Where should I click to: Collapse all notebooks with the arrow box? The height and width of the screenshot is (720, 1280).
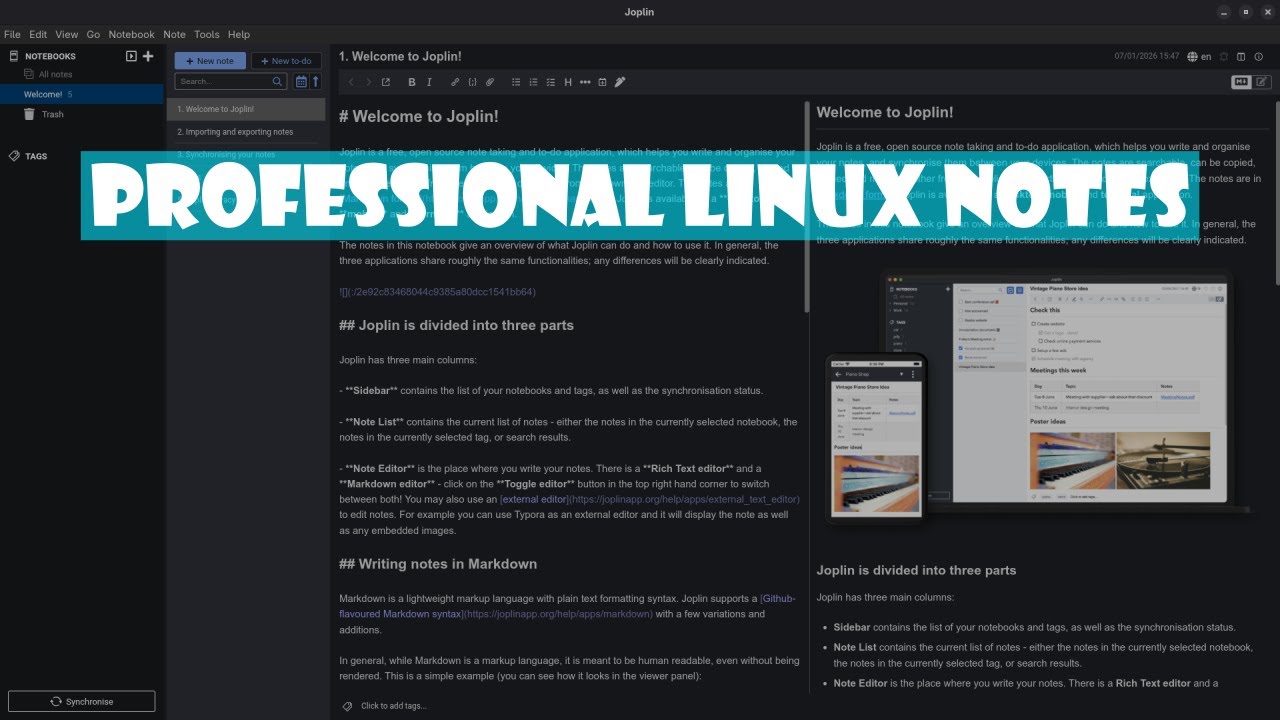pos(131,56)
